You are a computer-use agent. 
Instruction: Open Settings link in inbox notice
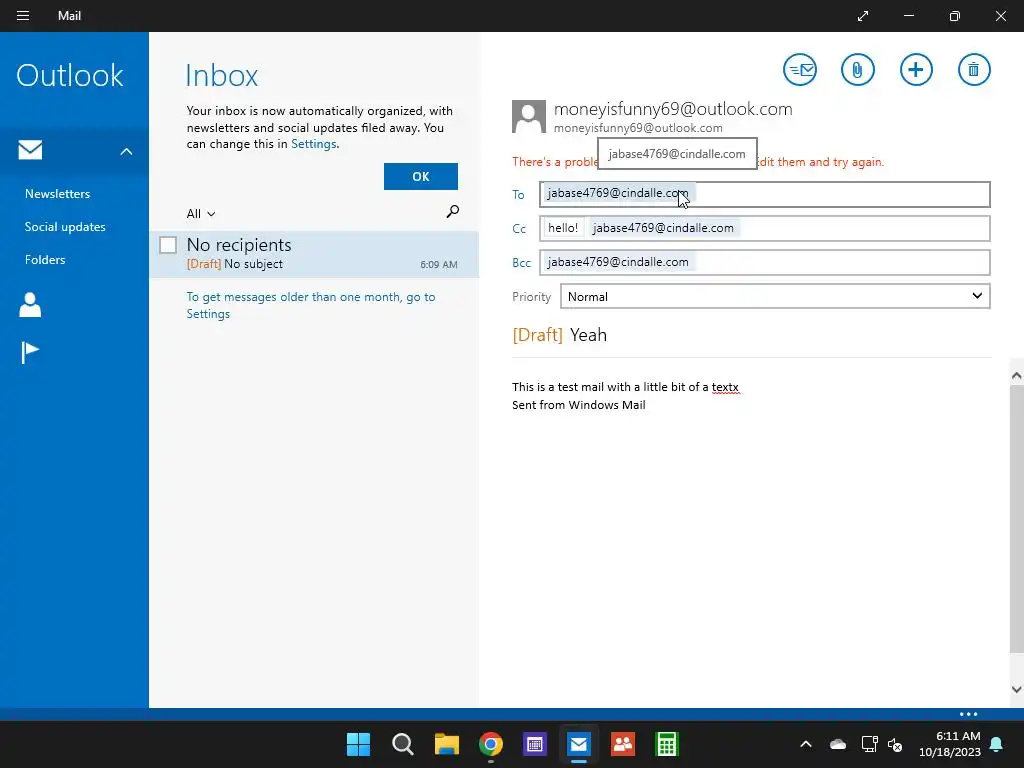tap(313, 144)
